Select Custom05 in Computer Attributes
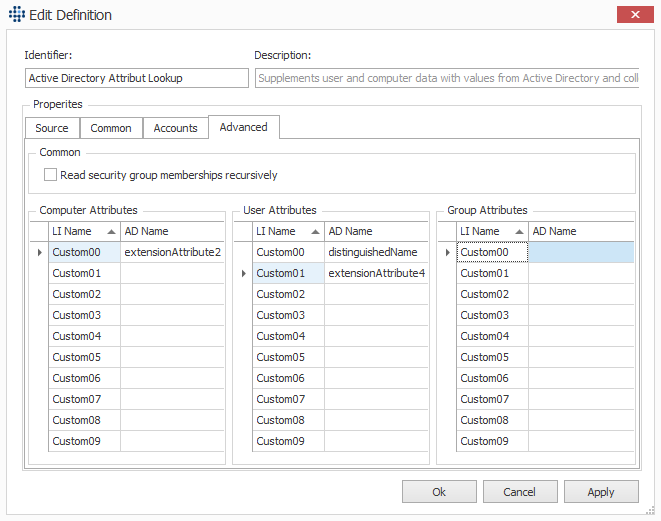The width and height of the screenshot is (661, 521). (x=84, y=357)
